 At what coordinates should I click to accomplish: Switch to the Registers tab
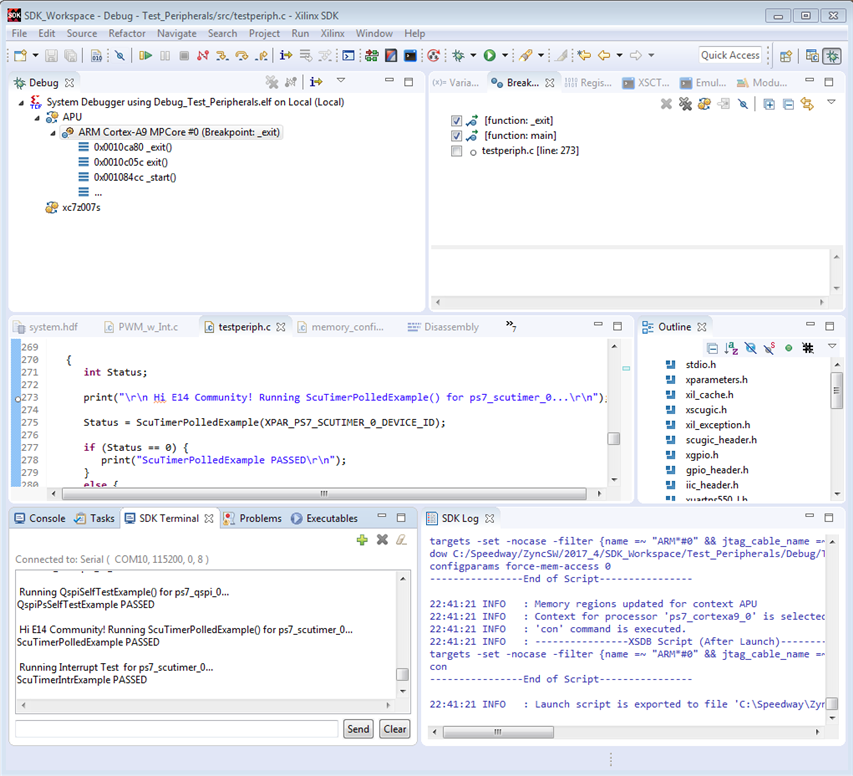[x=588, y=83]
